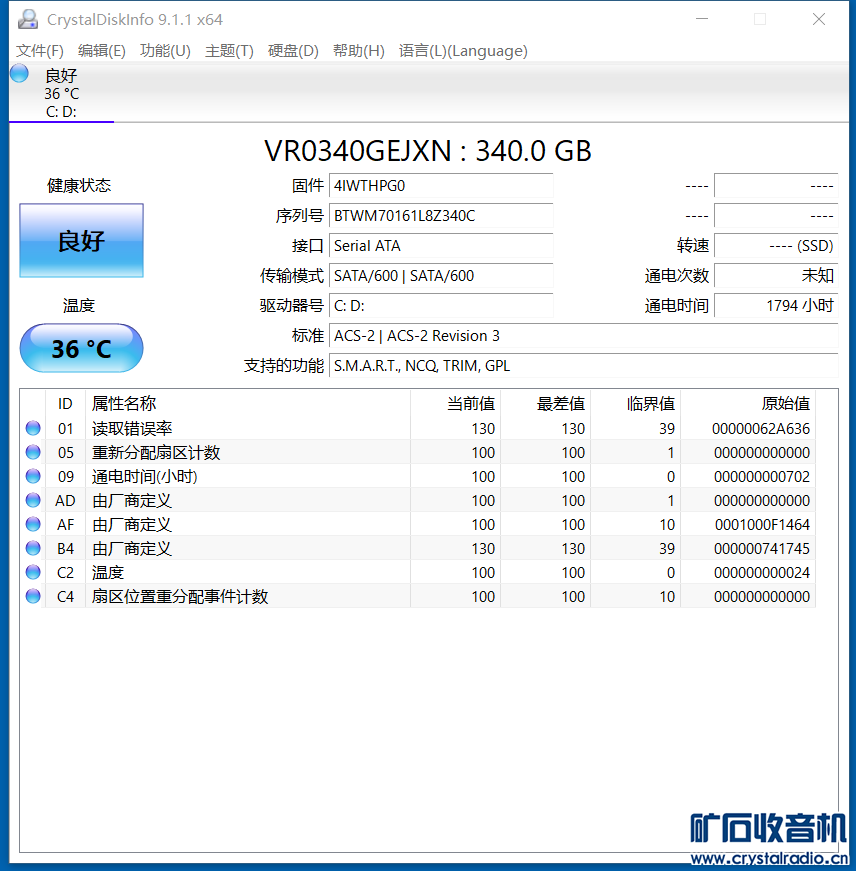Click status orb for attribute 05 row

(x=33, y=452)
